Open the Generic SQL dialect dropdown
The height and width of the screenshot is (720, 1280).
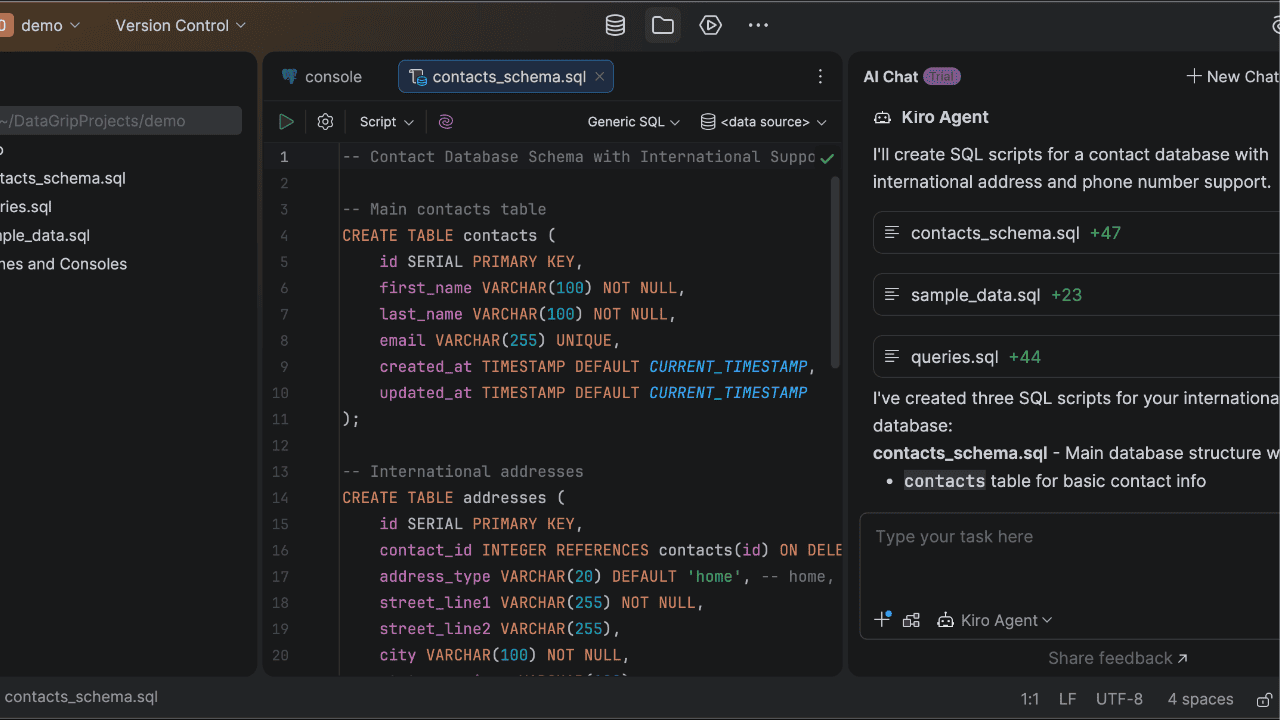[634, 121]
